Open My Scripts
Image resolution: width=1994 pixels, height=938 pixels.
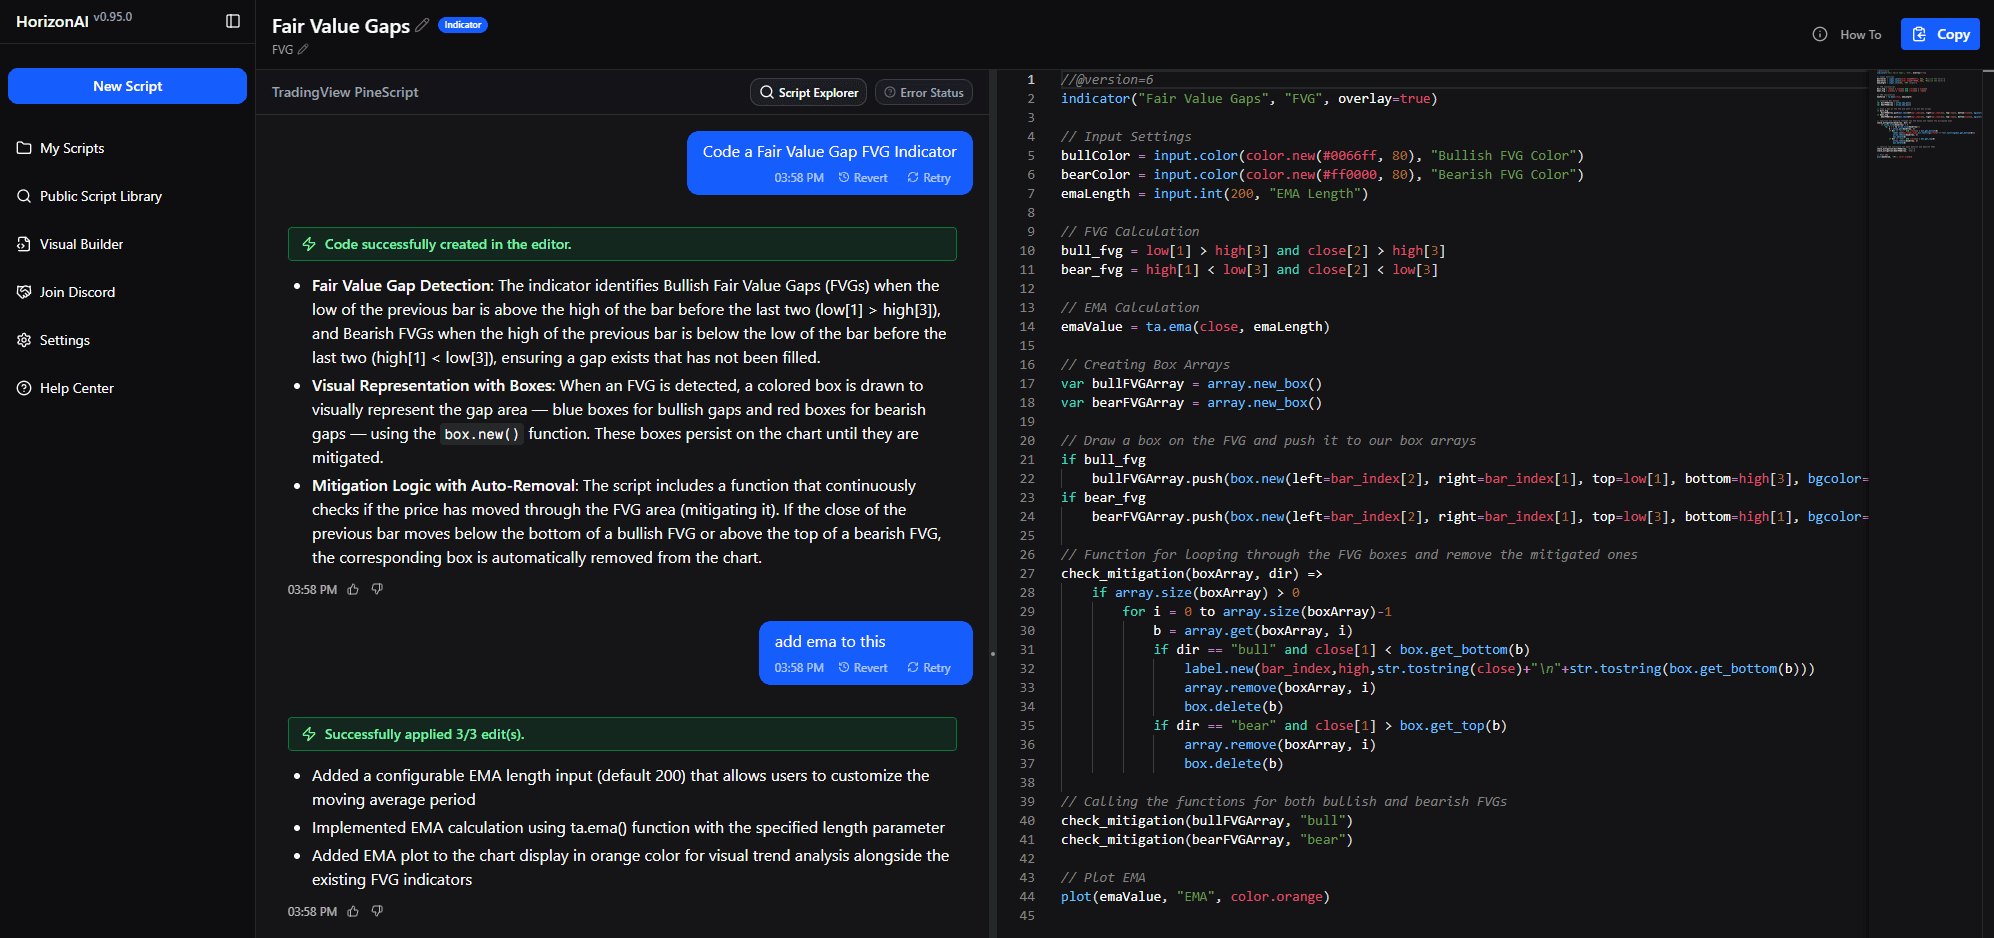click(x=72, y=148)
